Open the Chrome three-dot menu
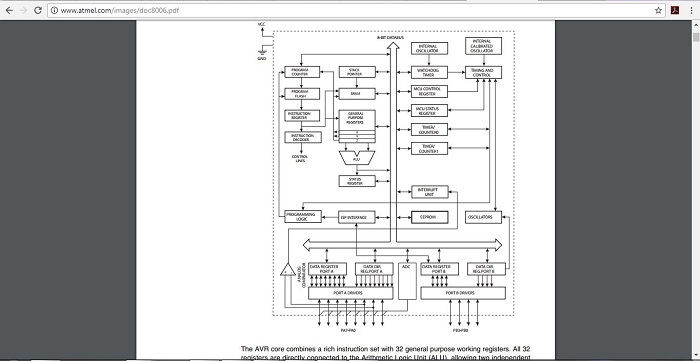The width and height of the screenshot is (700, 361). click(x=691, y=10)
